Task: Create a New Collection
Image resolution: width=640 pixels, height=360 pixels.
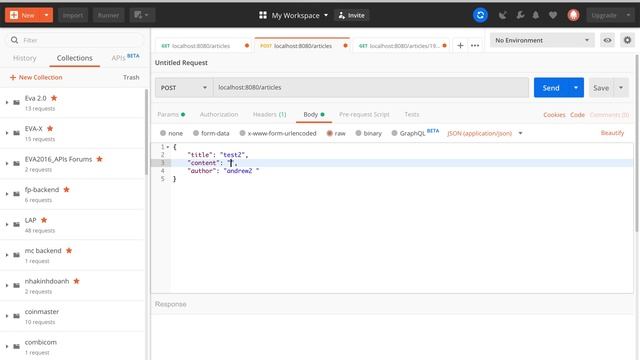Action: click(x=36, y=77)
